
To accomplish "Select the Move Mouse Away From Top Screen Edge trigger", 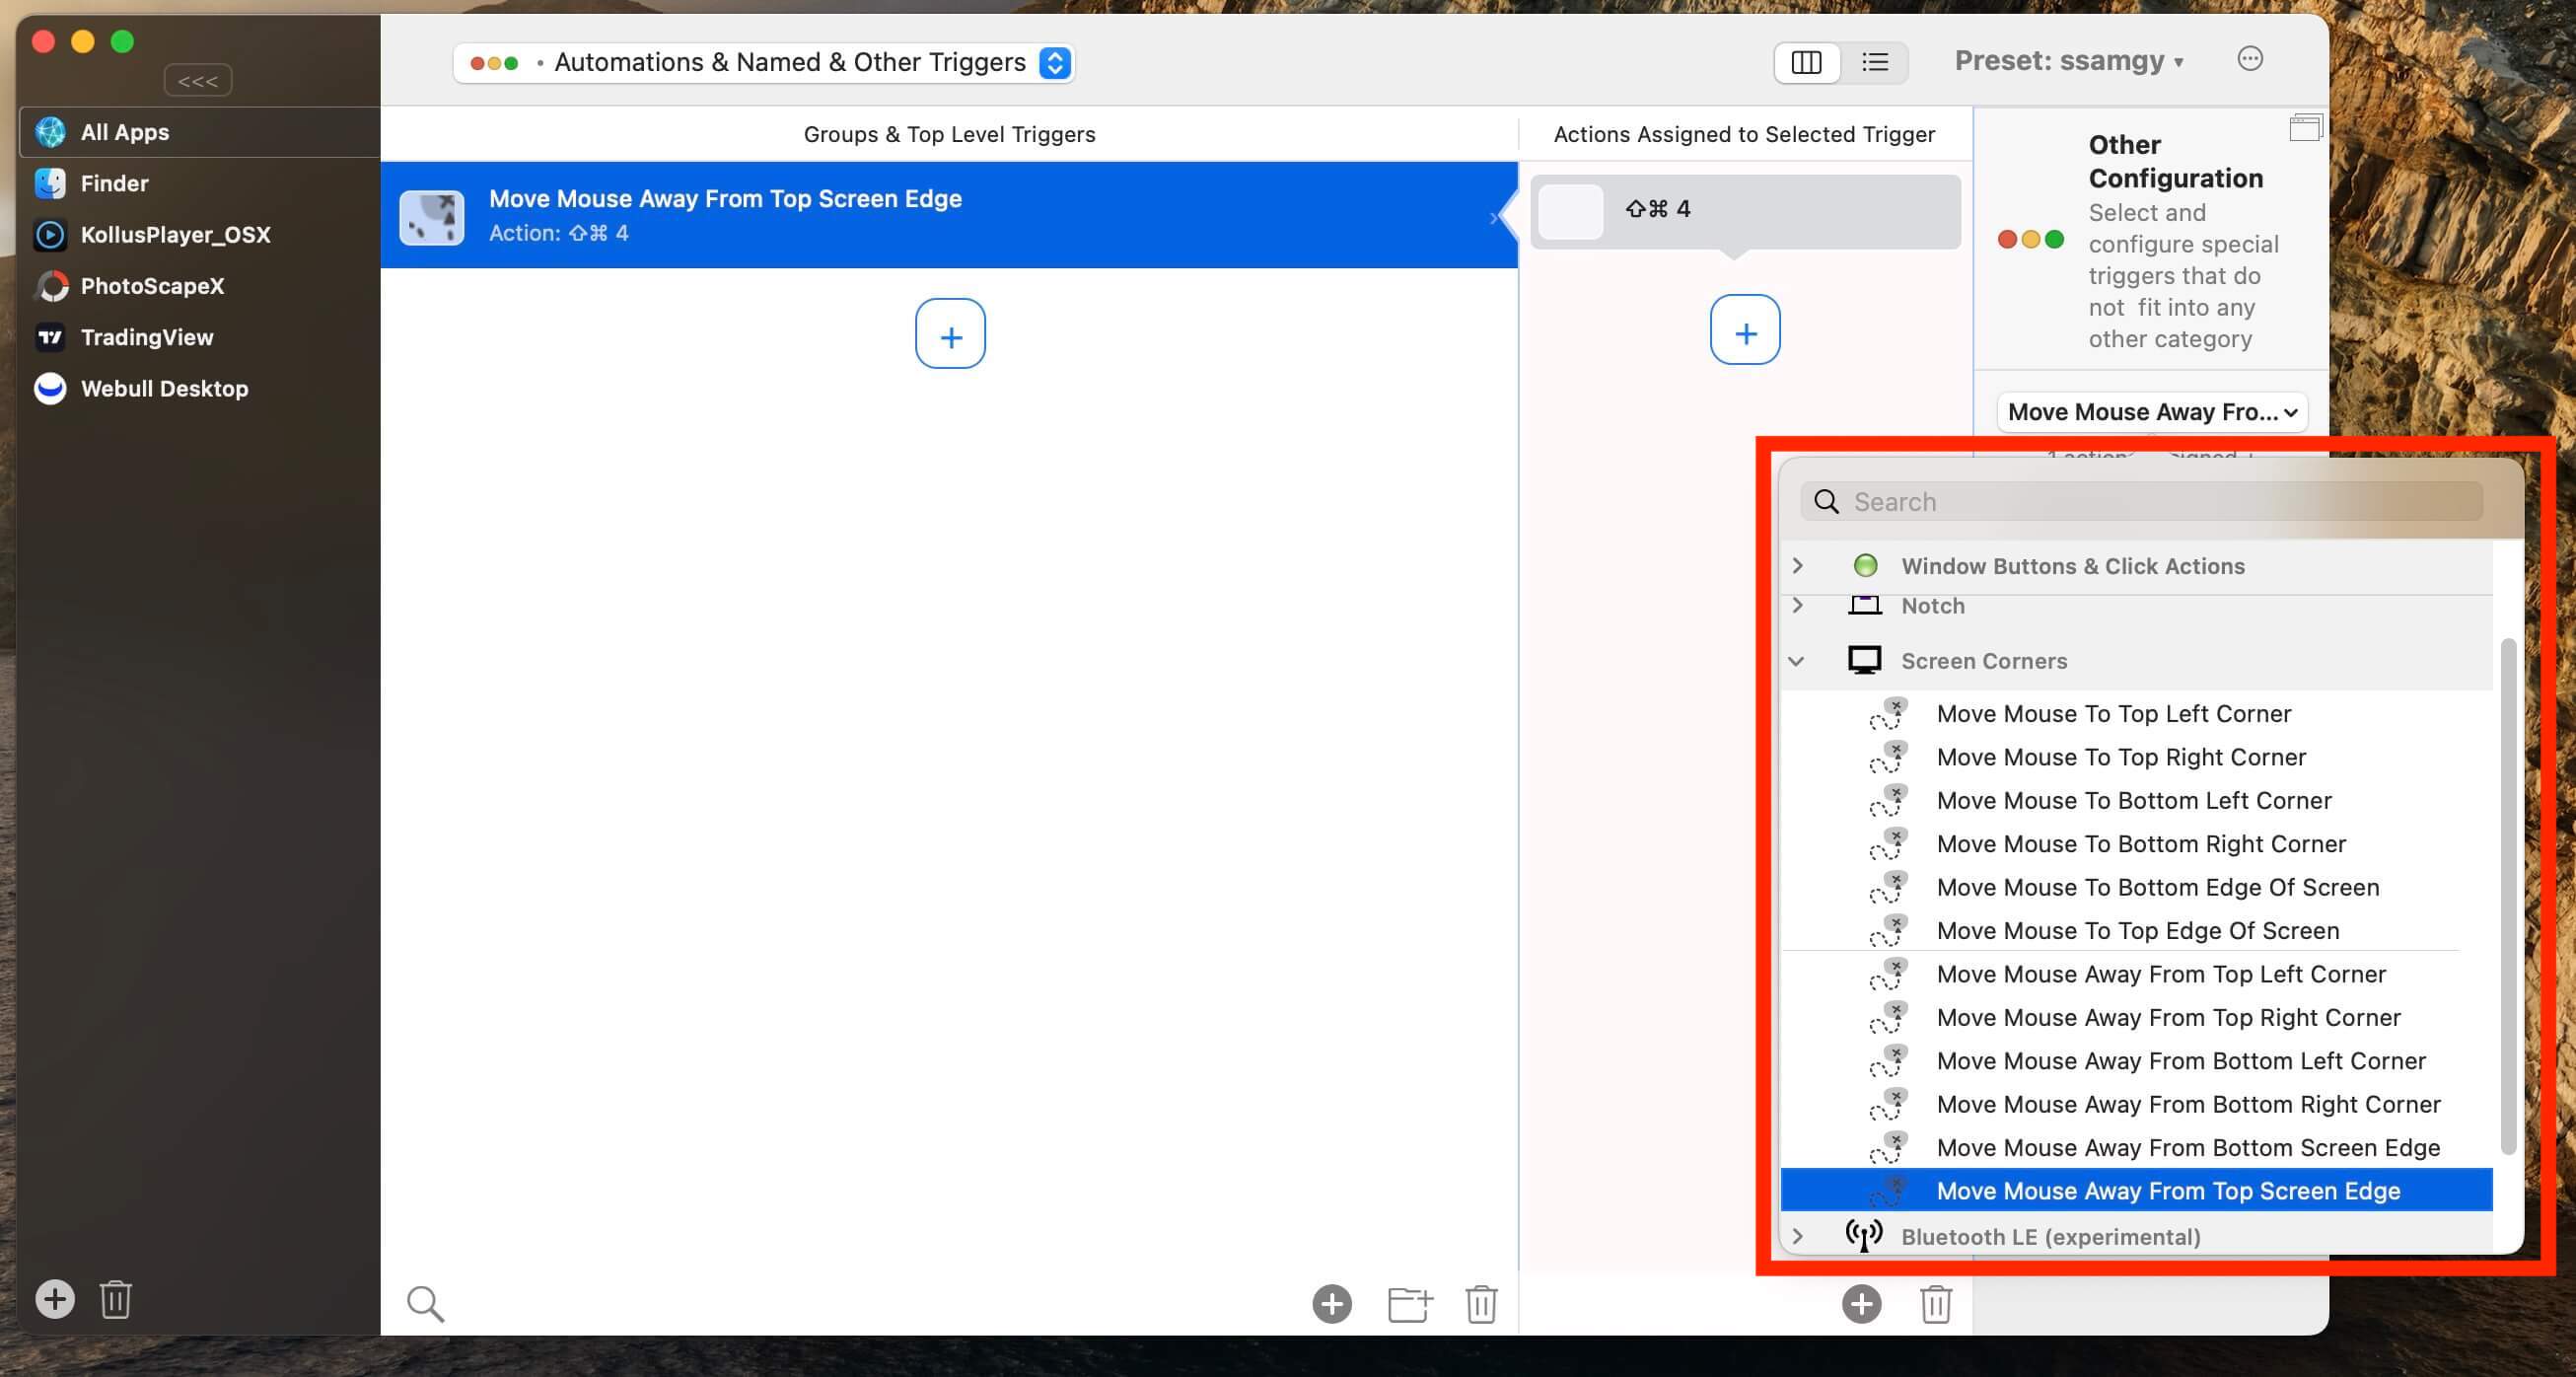I will (949, 215).
